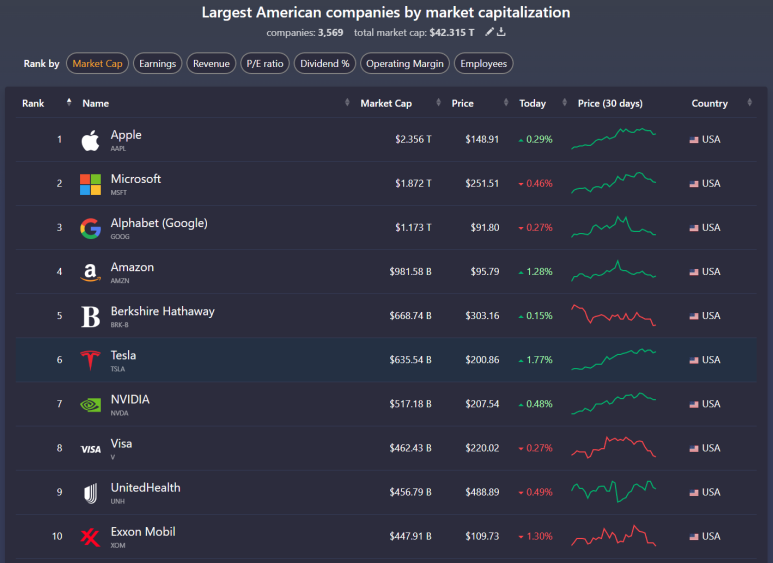Click the USA flag in Amazon row
The width and height of the screenshot is (773, 563).
(694, 272)
